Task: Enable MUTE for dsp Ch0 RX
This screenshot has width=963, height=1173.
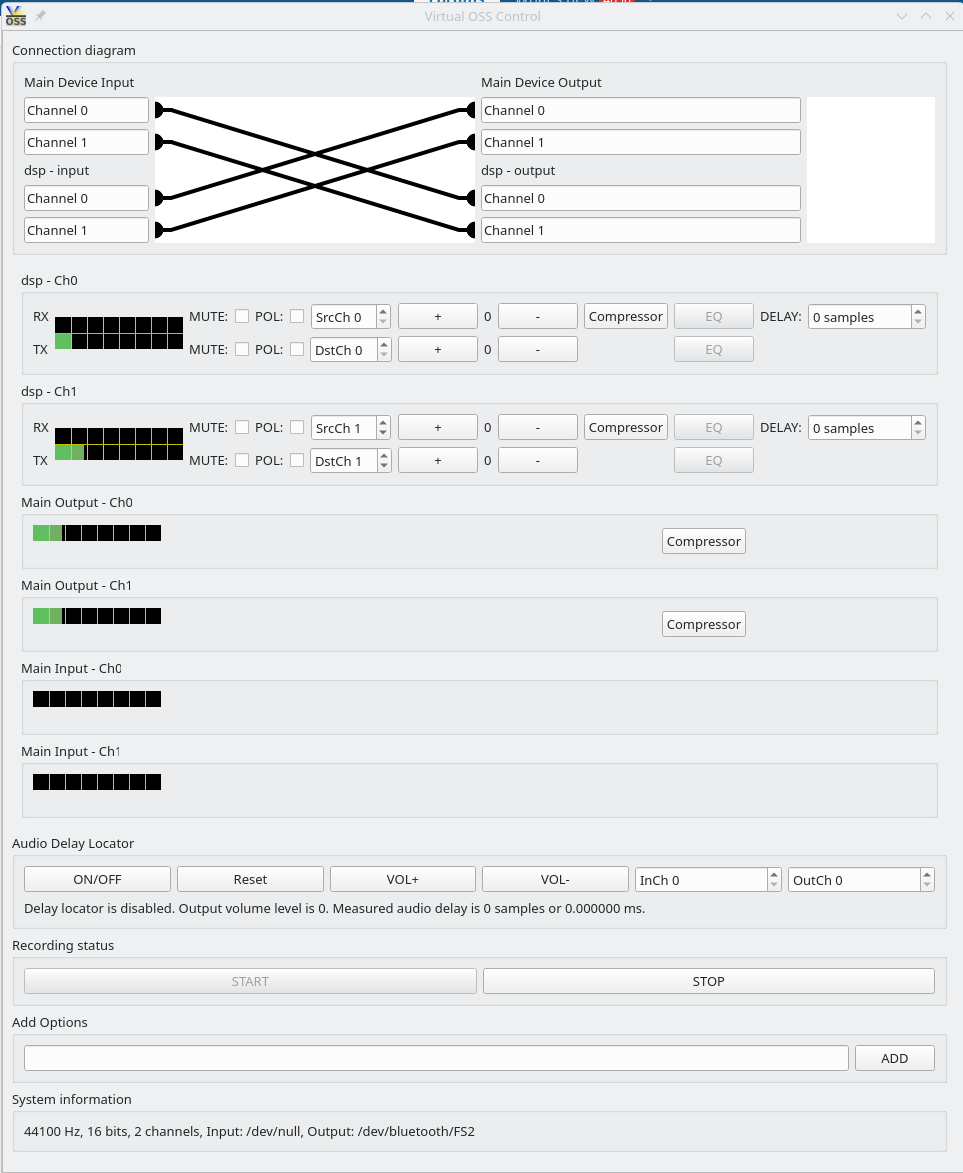Action: click(241, 316)
